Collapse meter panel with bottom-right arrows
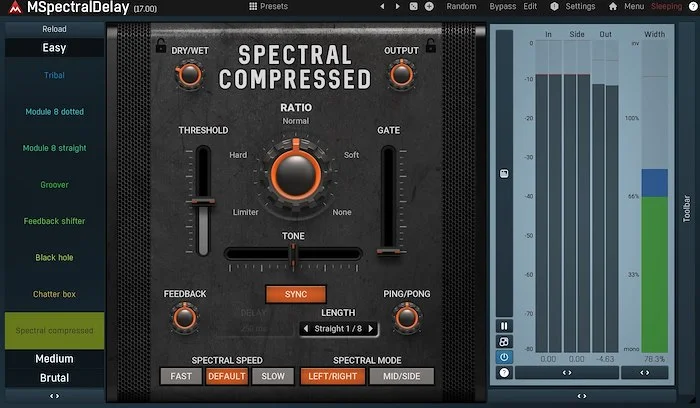The height and width of the screenshot is (408, 700). [582, 396]
